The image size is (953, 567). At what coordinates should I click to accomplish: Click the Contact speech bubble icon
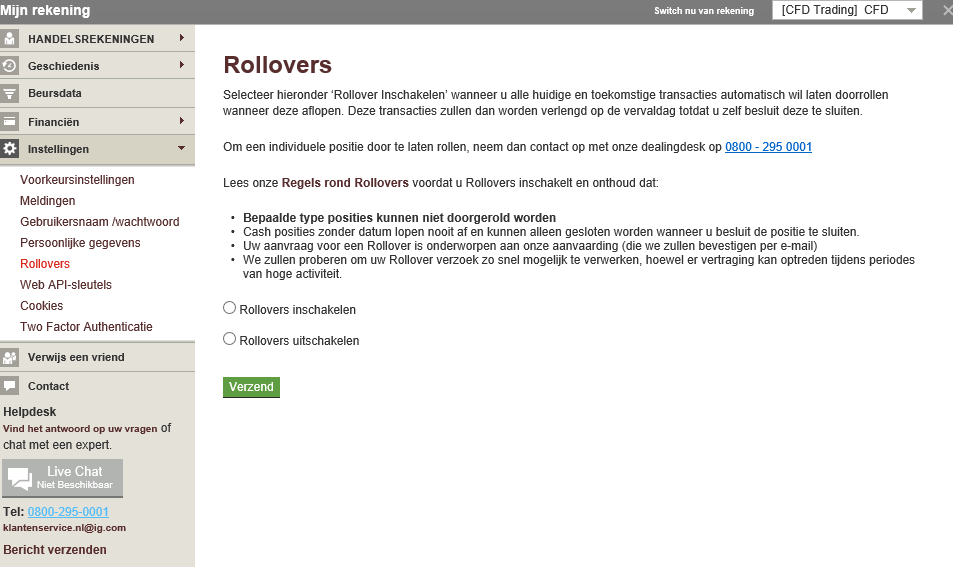coord(9,386)
